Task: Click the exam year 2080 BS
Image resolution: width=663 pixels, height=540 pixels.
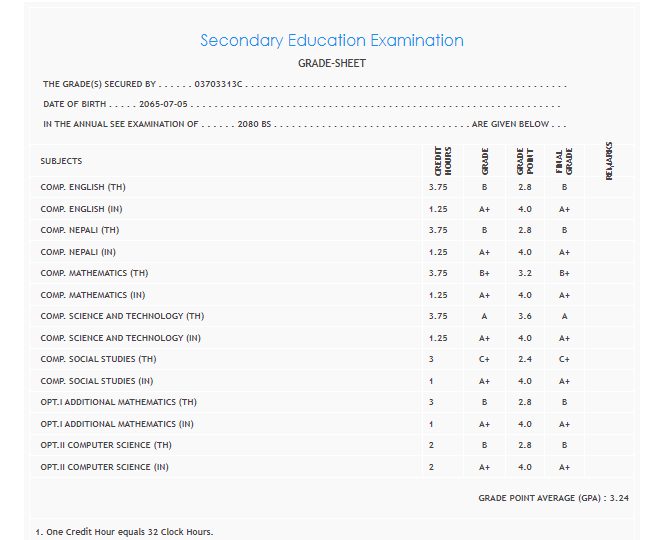Action: 254,125
